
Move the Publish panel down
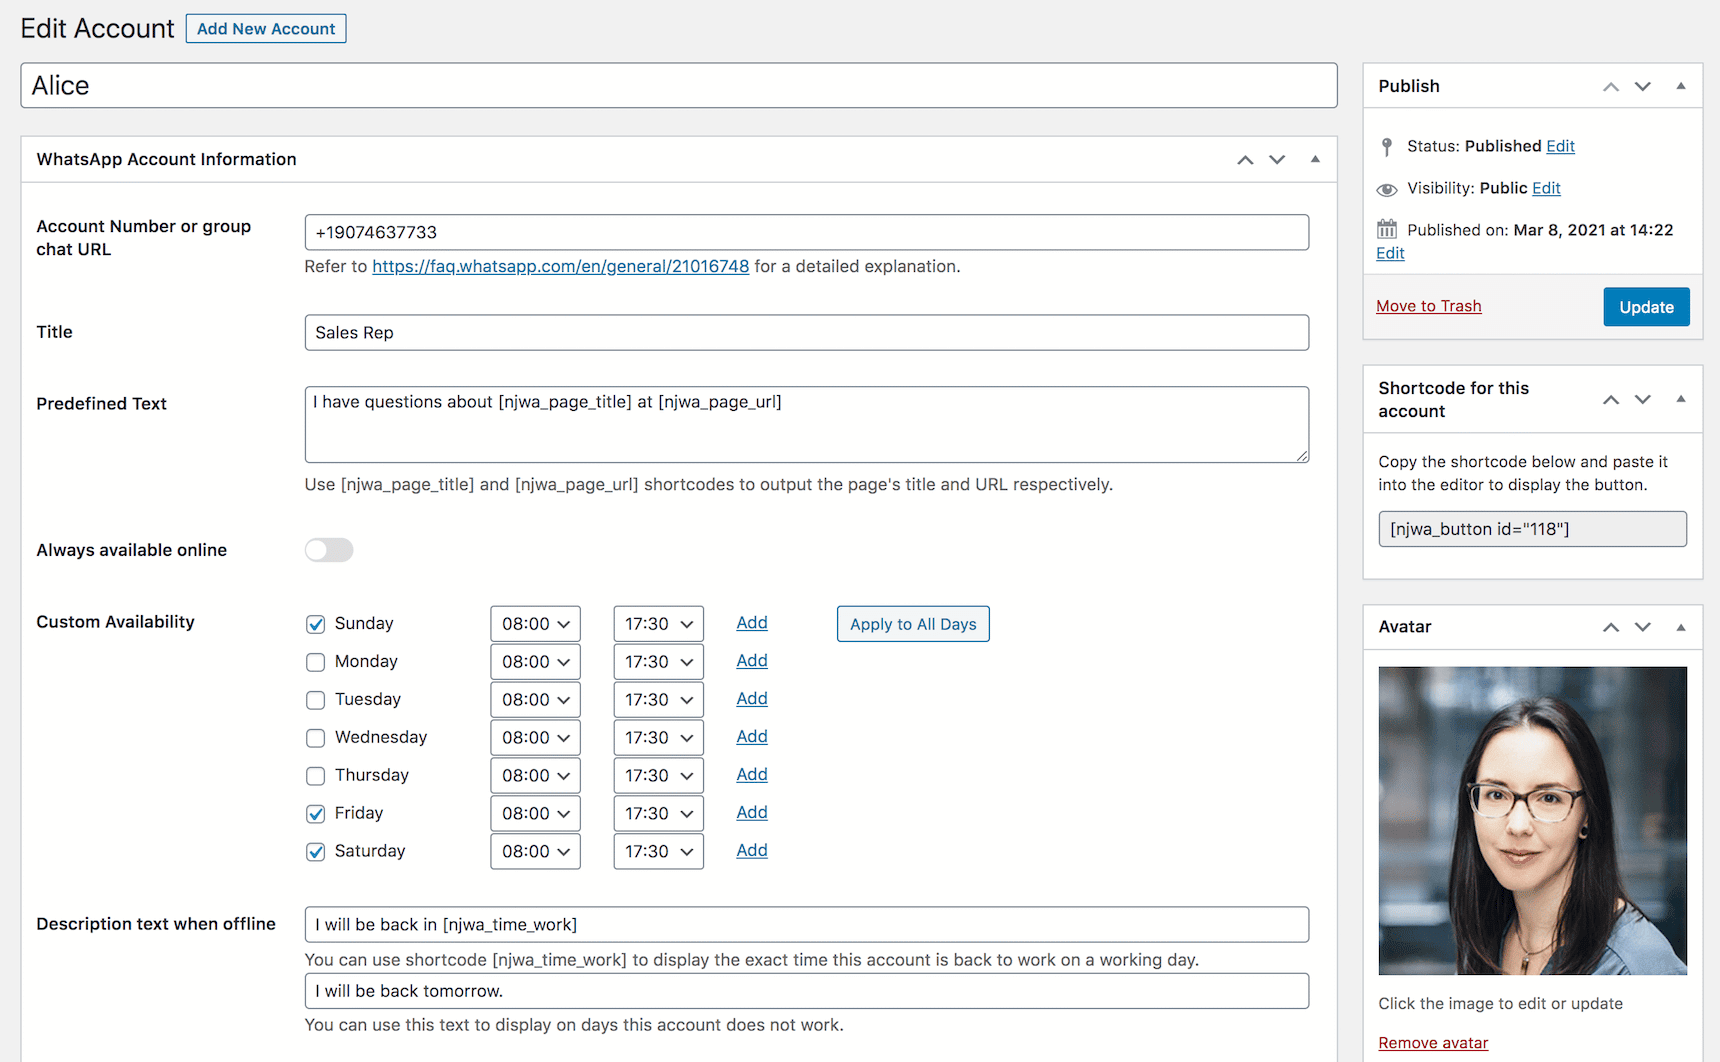pyautogui.click(x=1643, y=87)
